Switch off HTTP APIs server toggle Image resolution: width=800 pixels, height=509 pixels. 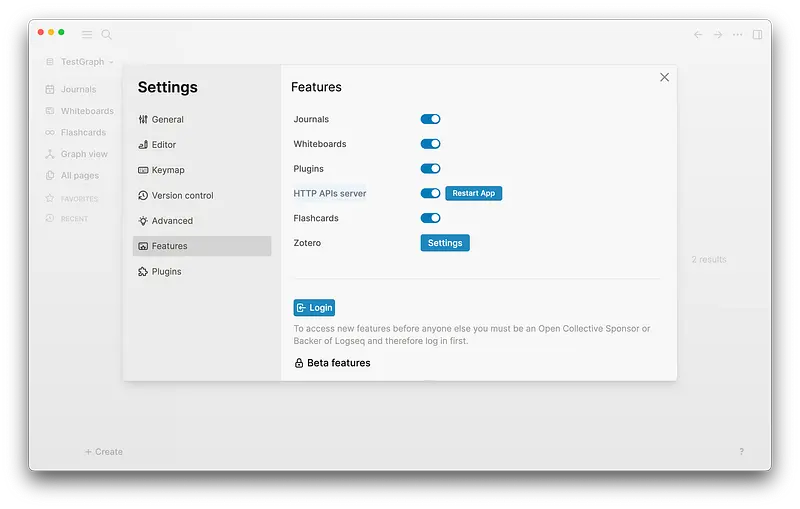[430, 193]
